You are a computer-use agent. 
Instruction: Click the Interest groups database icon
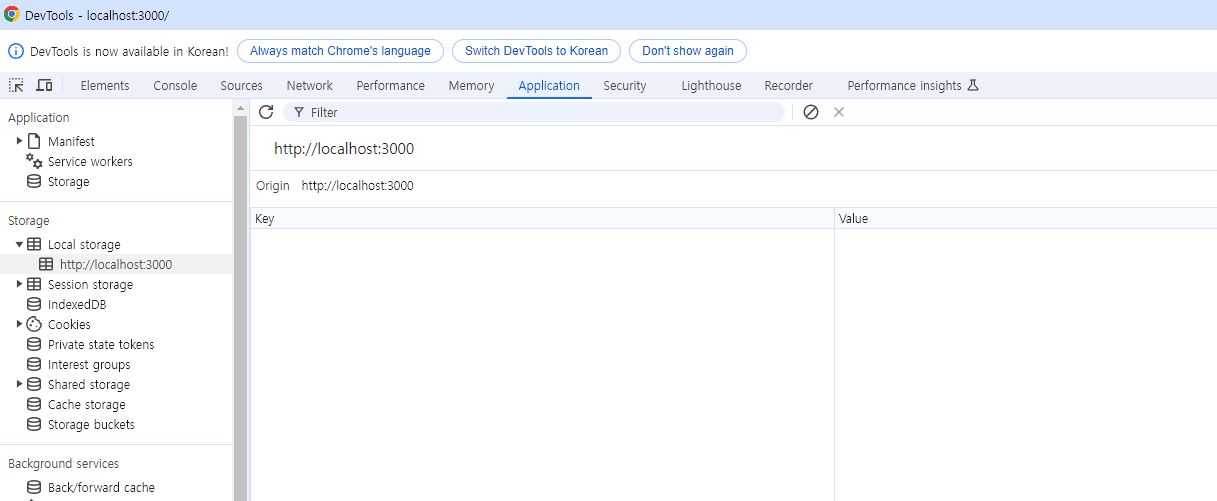(x=34, y=364)
